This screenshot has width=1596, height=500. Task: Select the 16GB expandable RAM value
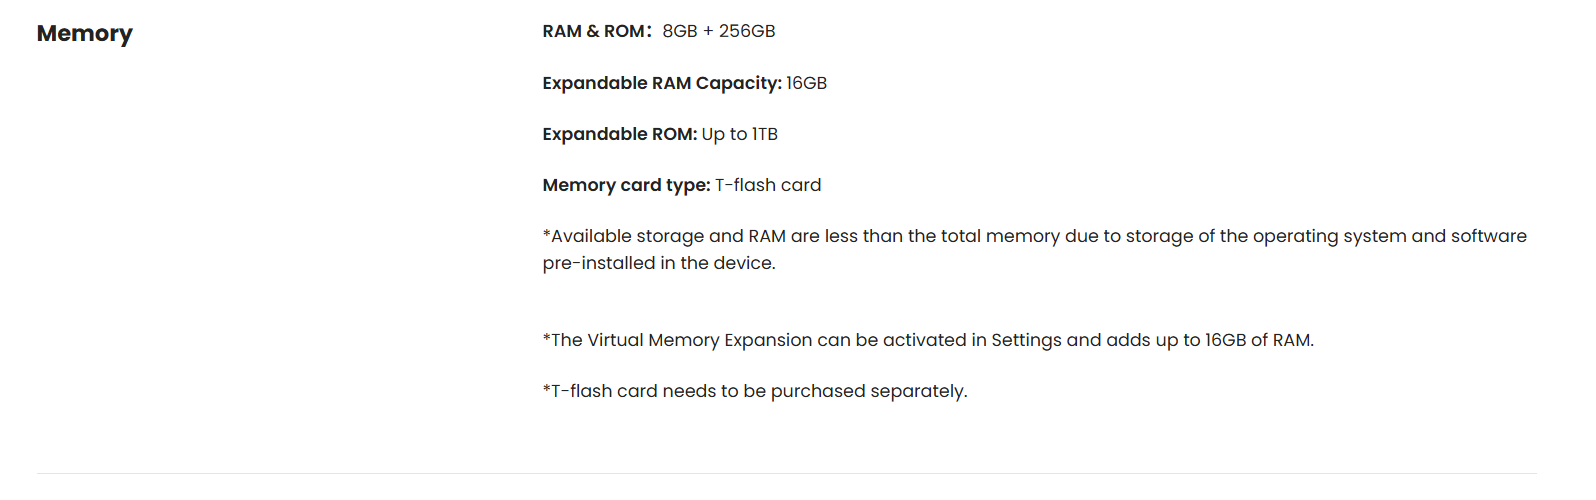806,83
